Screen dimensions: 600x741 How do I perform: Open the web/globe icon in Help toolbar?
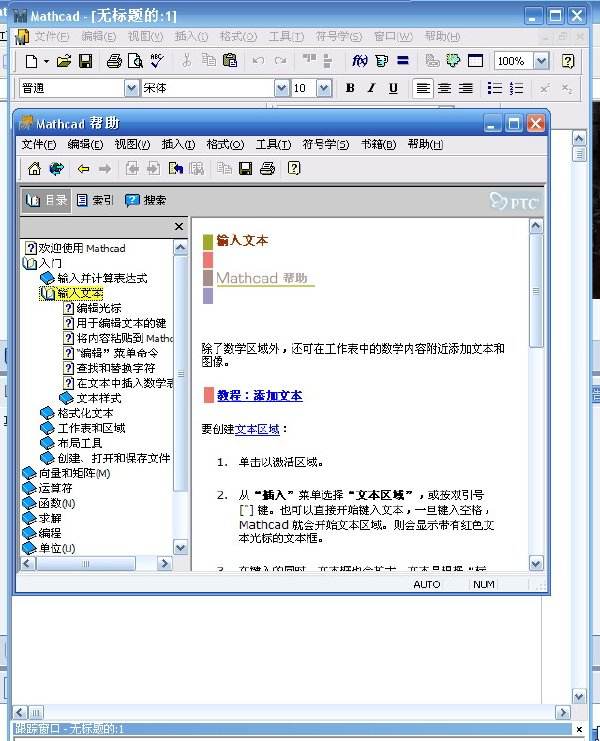[56, 169]
